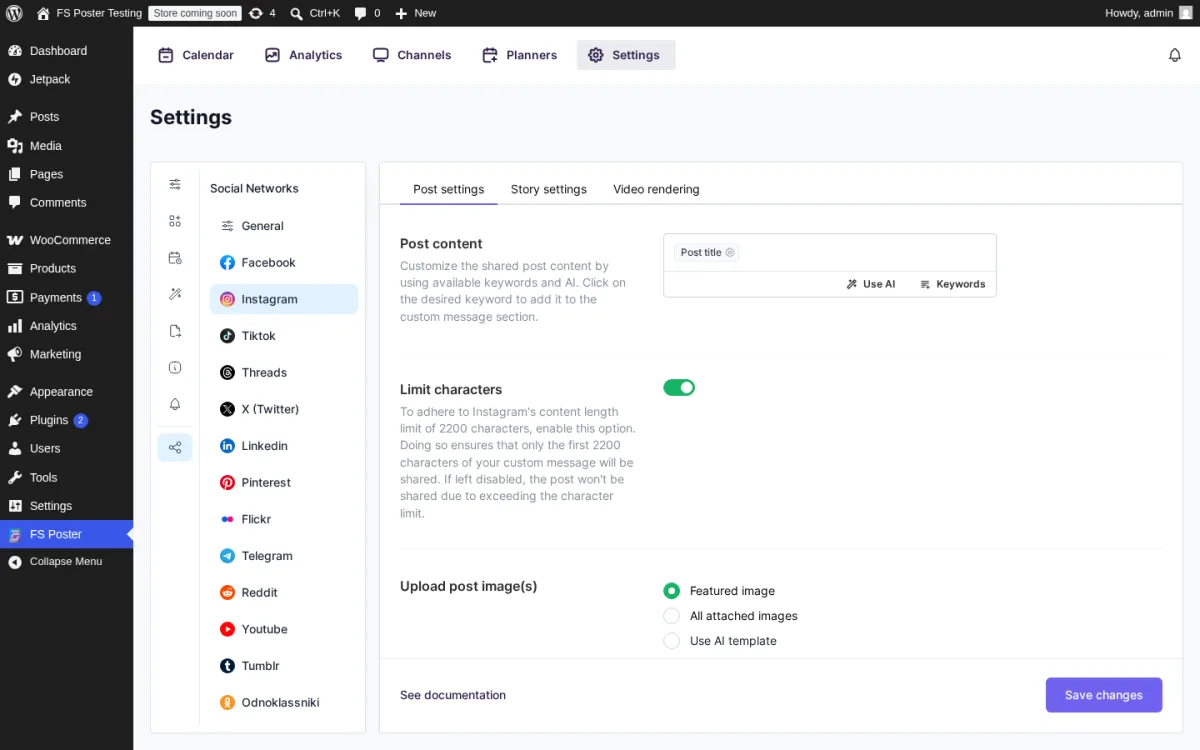
Task: Click the document export icon in settings sidebar
Action: (x=175, y=331)
